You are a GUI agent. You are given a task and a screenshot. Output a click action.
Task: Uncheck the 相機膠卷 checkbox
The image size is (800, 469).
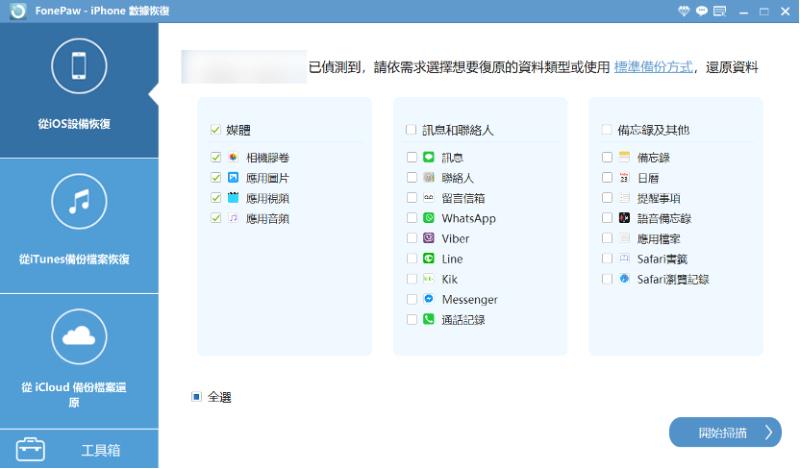pyautogui.click(x=215, y=158)
